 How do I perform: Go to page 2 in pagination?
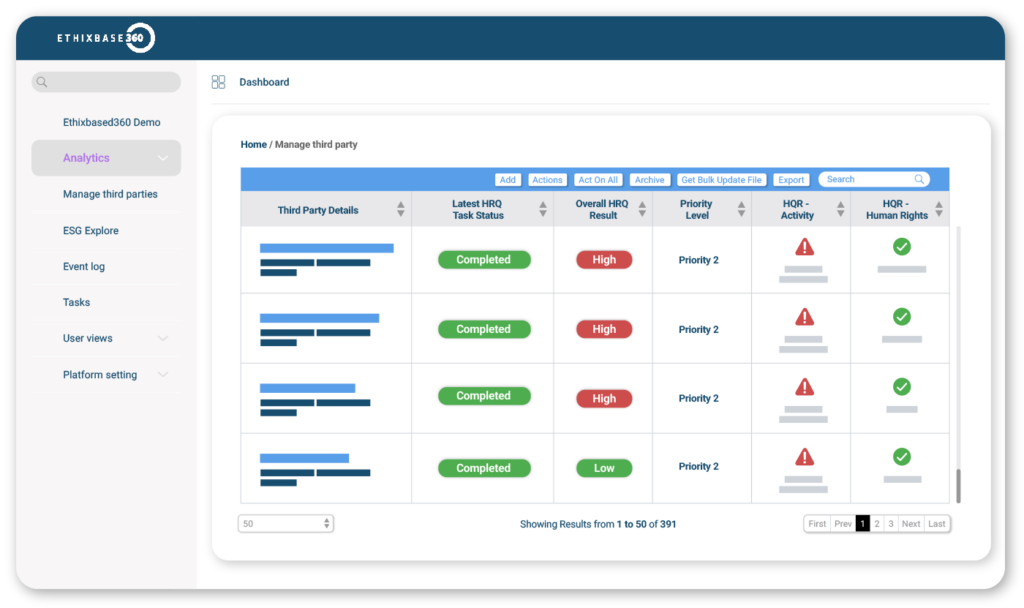pyautogui.click(x=877, y=524)
